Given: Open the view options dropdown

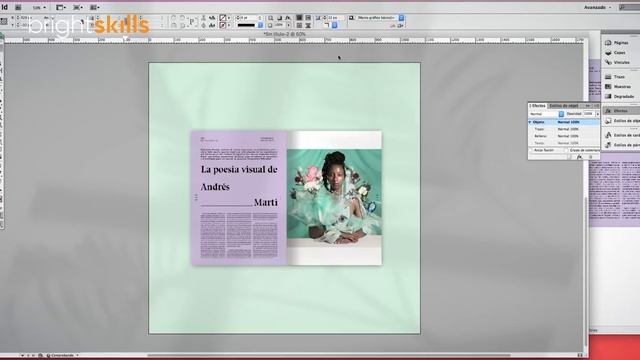Looking at the screenshot, I should 61,7.
